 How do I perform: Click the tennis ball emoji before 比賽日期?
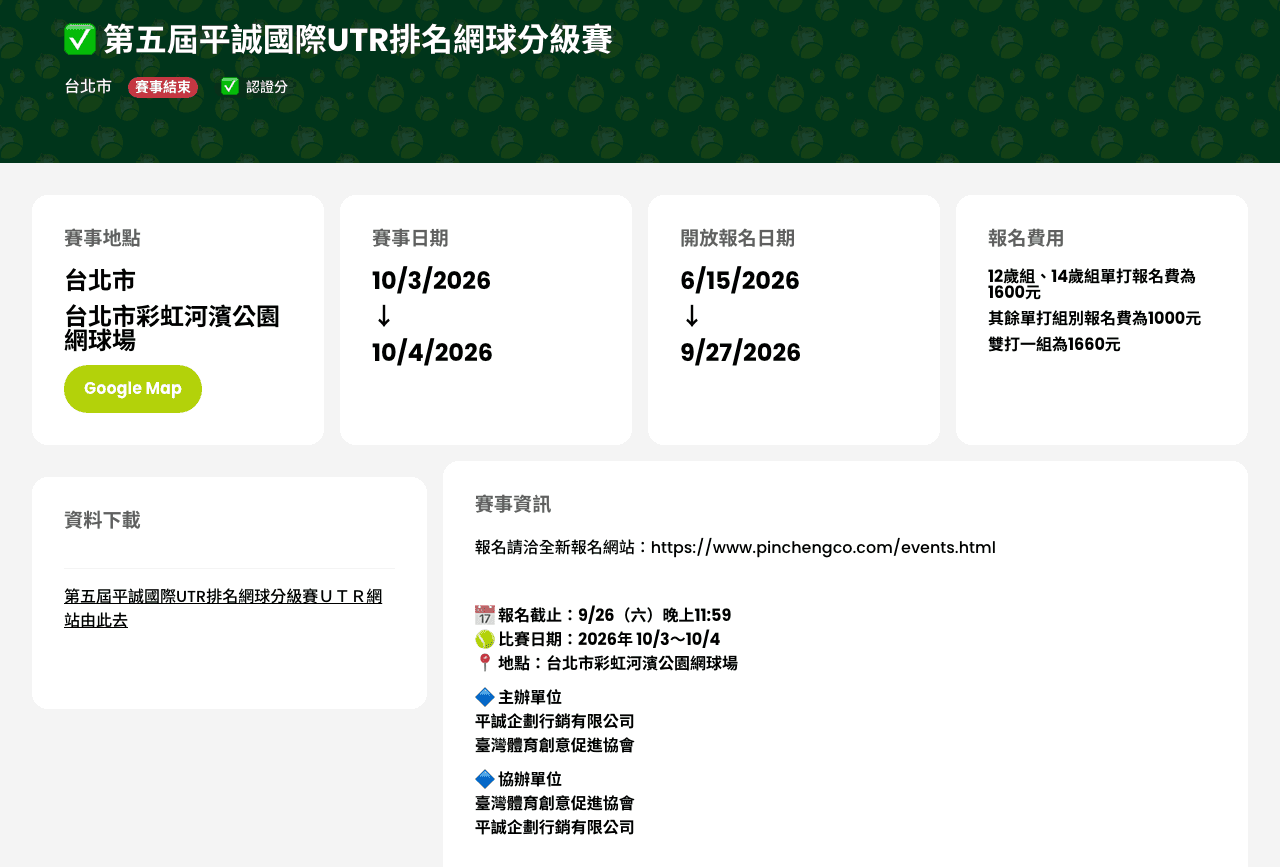point(484,639)
